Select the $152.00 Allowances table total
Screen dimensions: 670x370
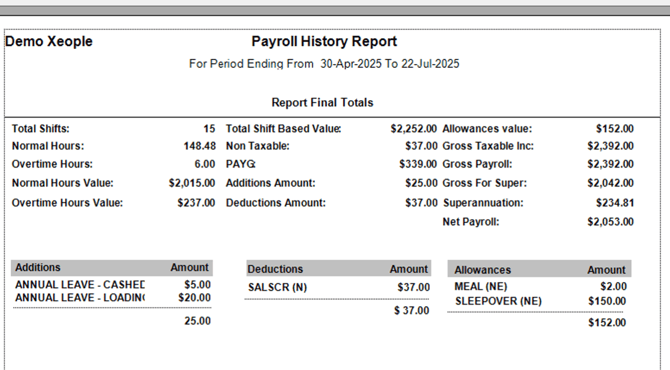coord(607,323)
